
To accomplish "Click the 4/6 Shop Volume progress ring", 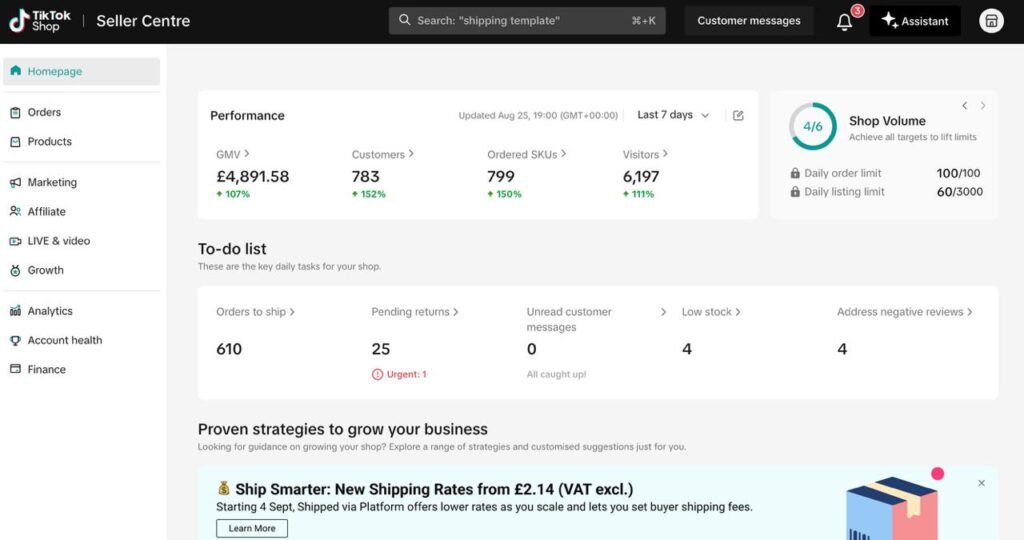I will pyautogui.click(x=813, y=127).
